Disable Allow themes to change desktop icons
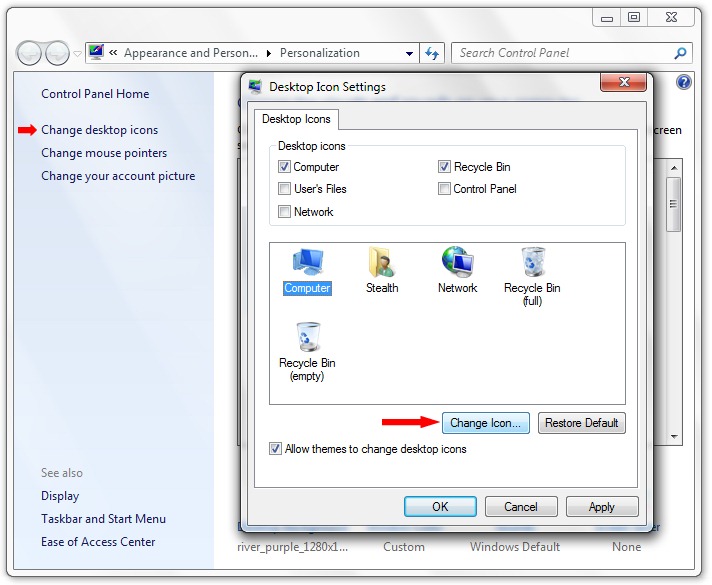This screenshot has width=712, height=585. (276, 449)
